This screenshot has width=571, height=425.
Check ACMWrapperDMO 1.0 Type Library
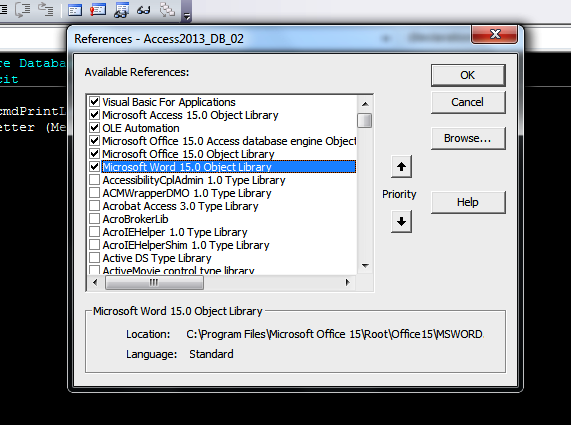coord(94,193)
